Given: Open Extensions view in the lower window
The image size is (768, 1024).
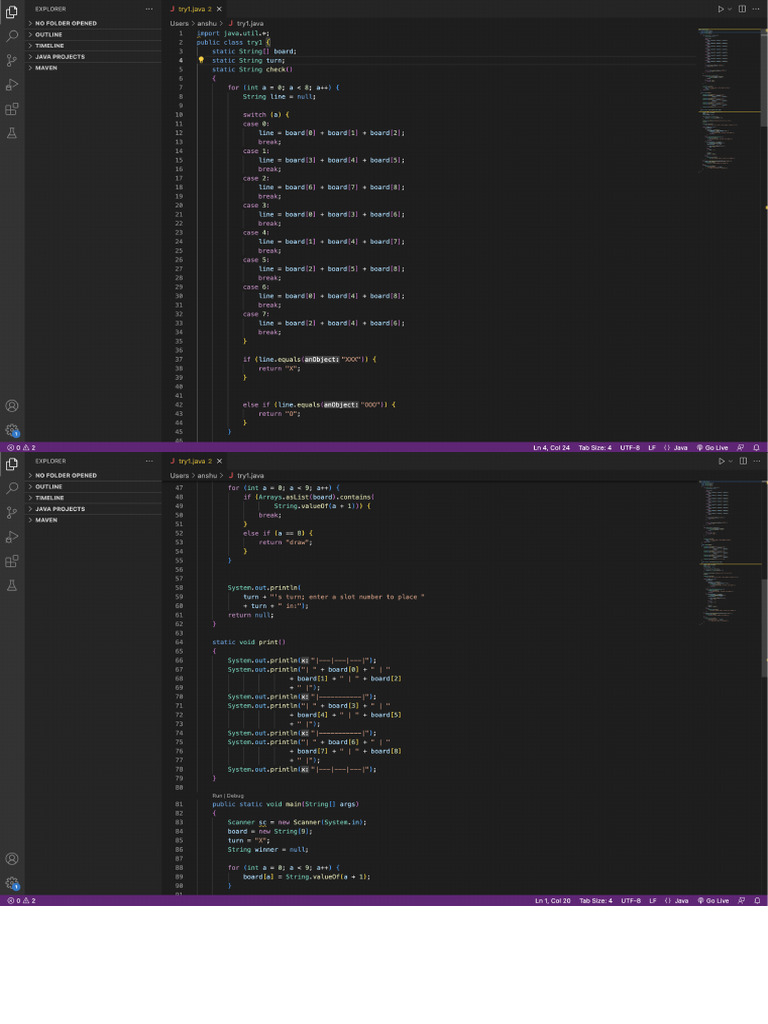Looking at the screenshot, I should 12,562.
